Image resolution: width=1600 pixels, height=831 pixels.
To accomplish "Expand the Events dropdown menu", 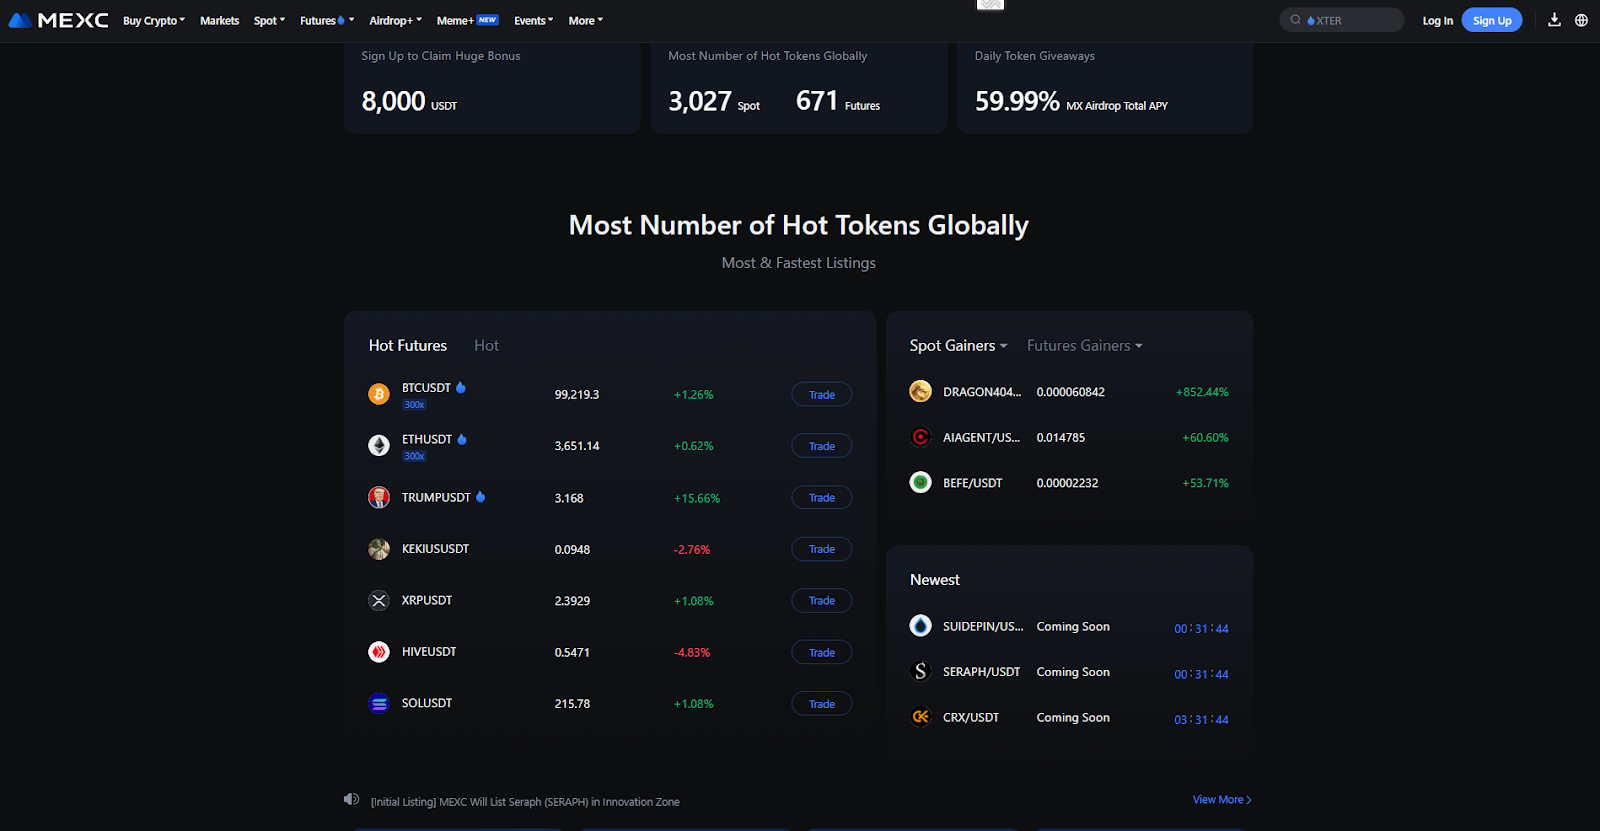I will click(x=533, y=20).
